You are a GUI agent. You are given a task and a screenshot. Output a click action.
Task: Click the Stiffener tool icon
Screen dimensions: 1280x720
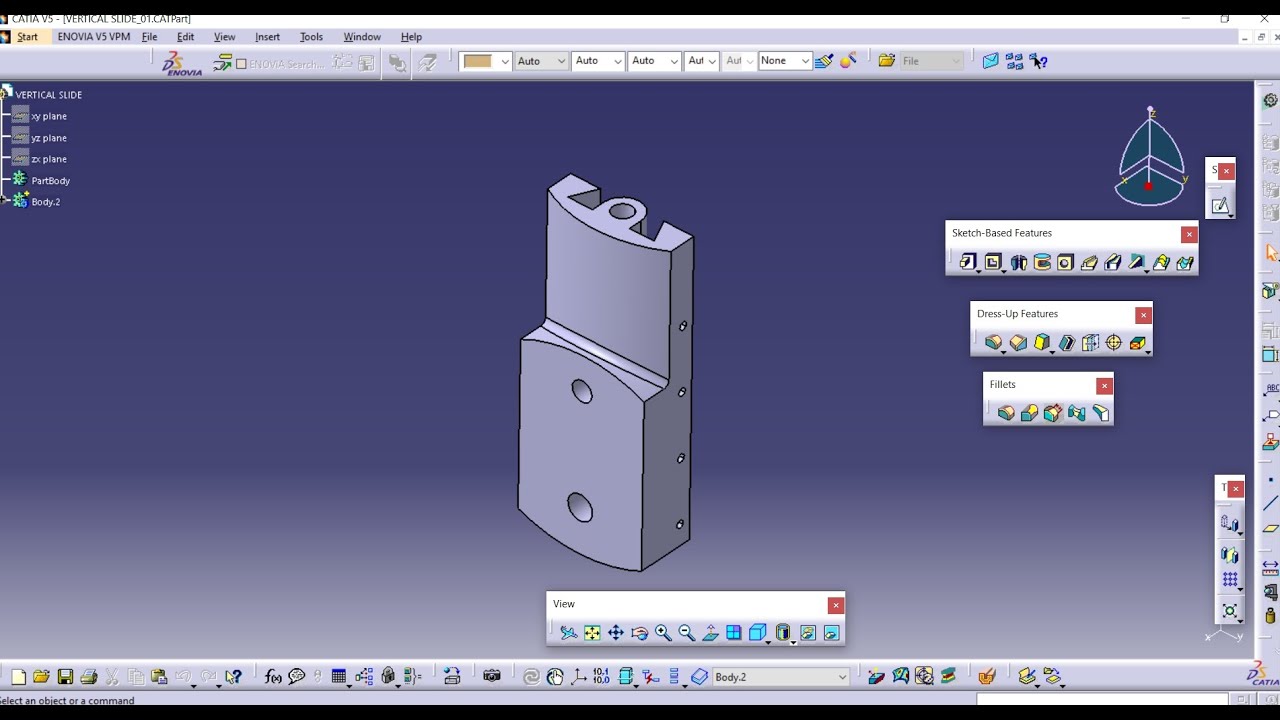(1136, 262)
